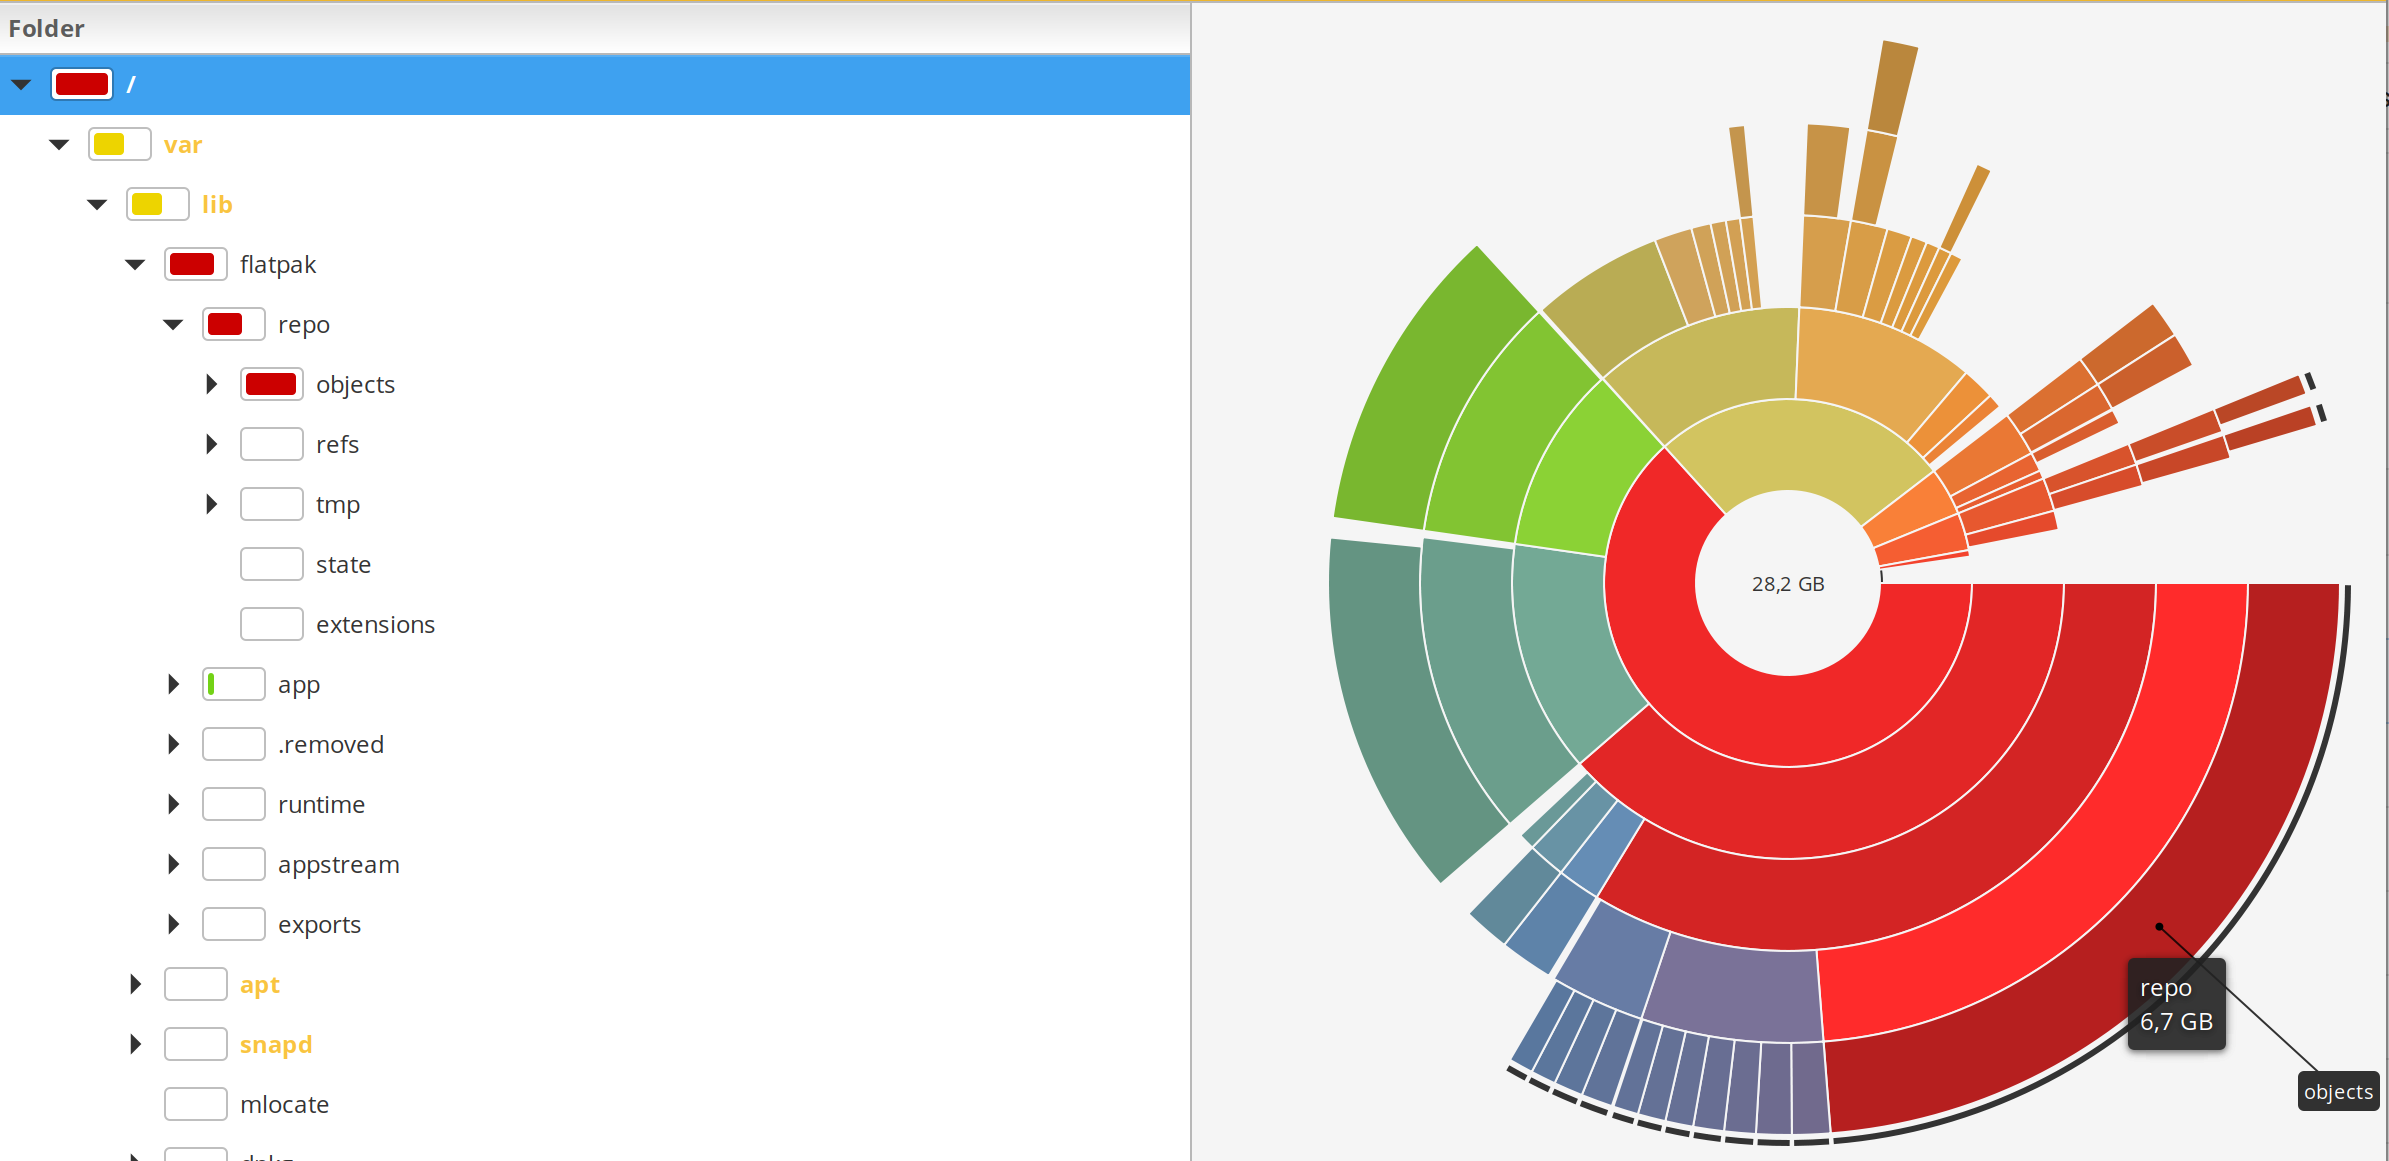Select the flatpak folder row
The width and height of the screenshot is (2389, 1161).
click(277, 265)
